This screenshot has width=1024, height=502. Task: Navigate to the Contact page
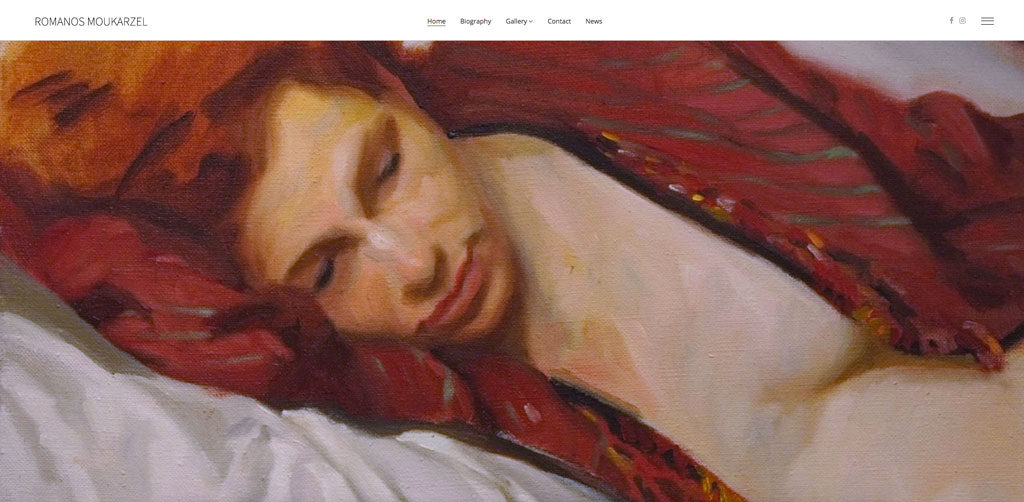click(x=559, y=21)
